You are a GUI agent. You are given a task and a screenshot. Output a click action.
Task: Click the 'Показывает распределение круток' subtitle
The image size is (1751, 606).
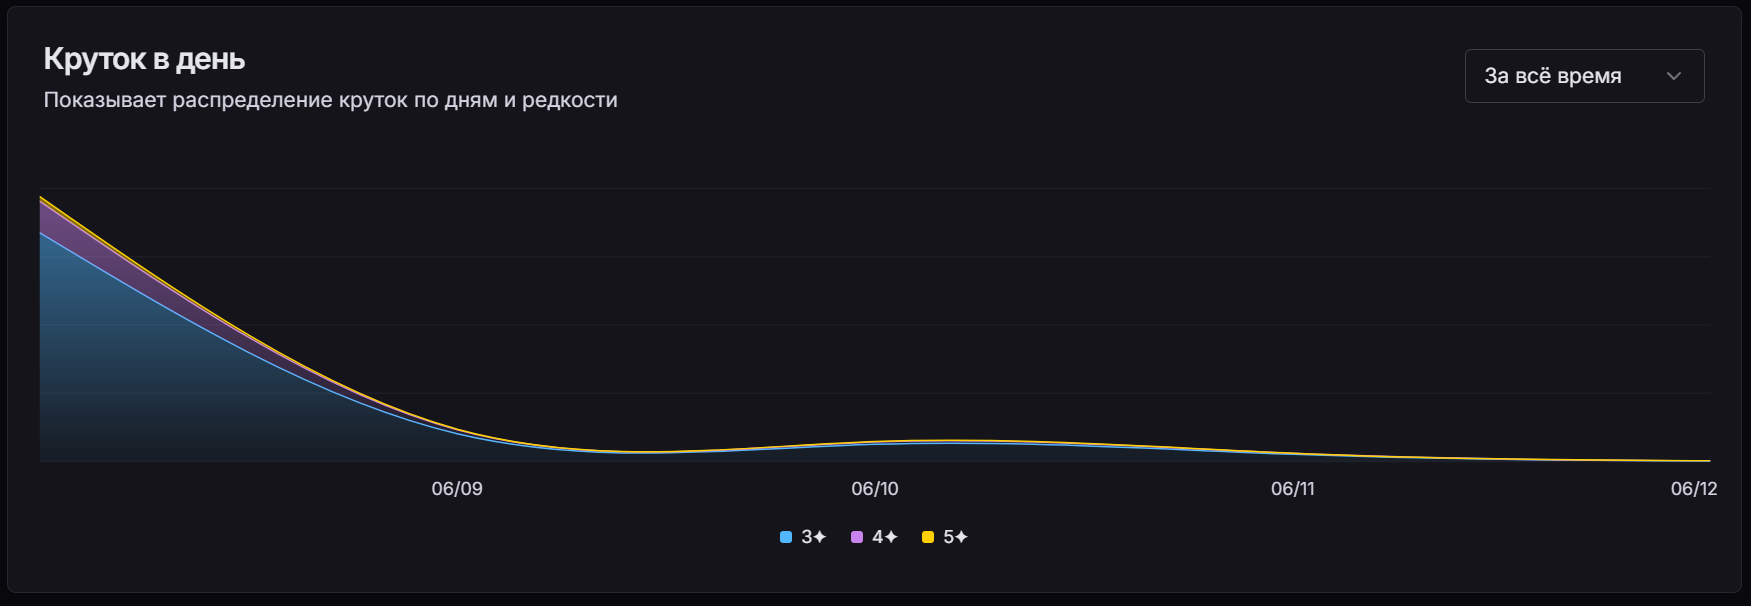[x=330, y=100]
